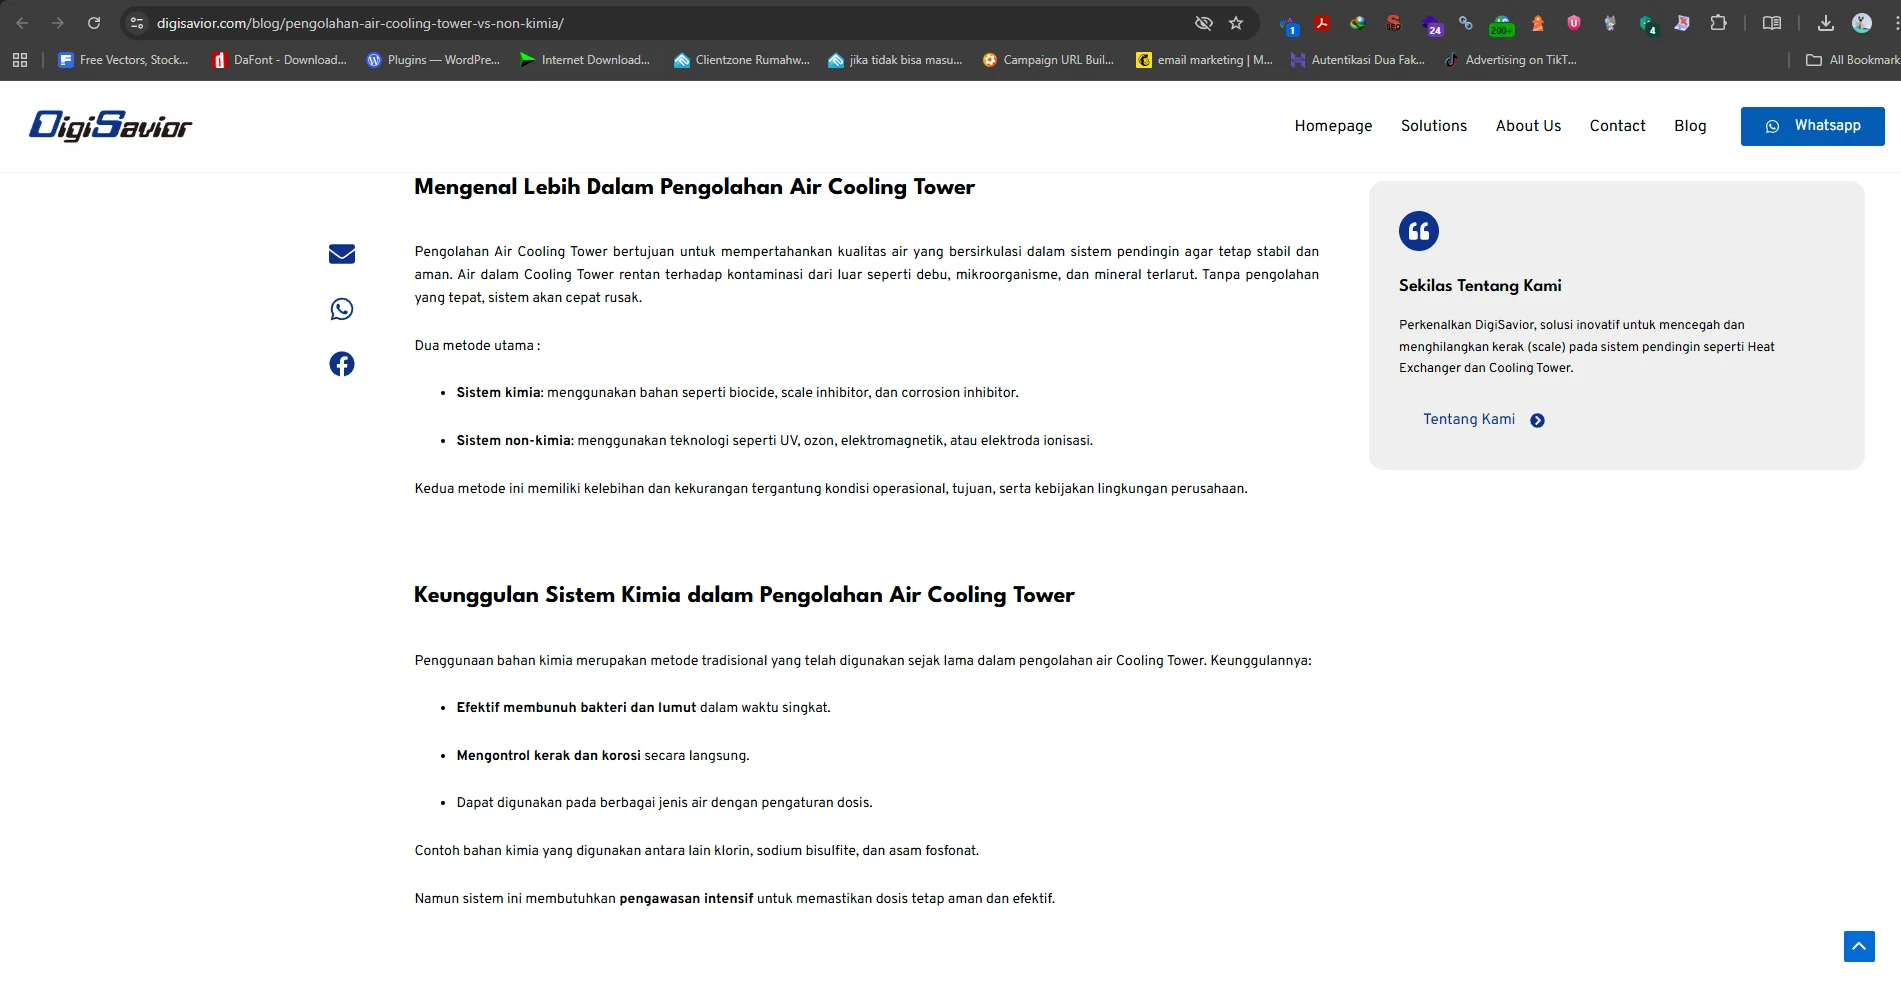Click the blue Whatsapp button
1901x985 pixels.
pos(1812,126)
